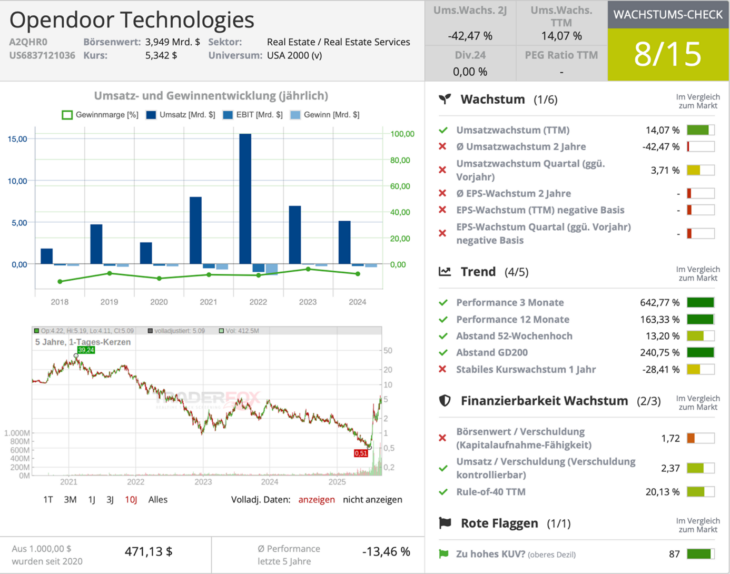Click the checkmark beside Abstand 52-Wochenhoch

click(x=443, y=336)
